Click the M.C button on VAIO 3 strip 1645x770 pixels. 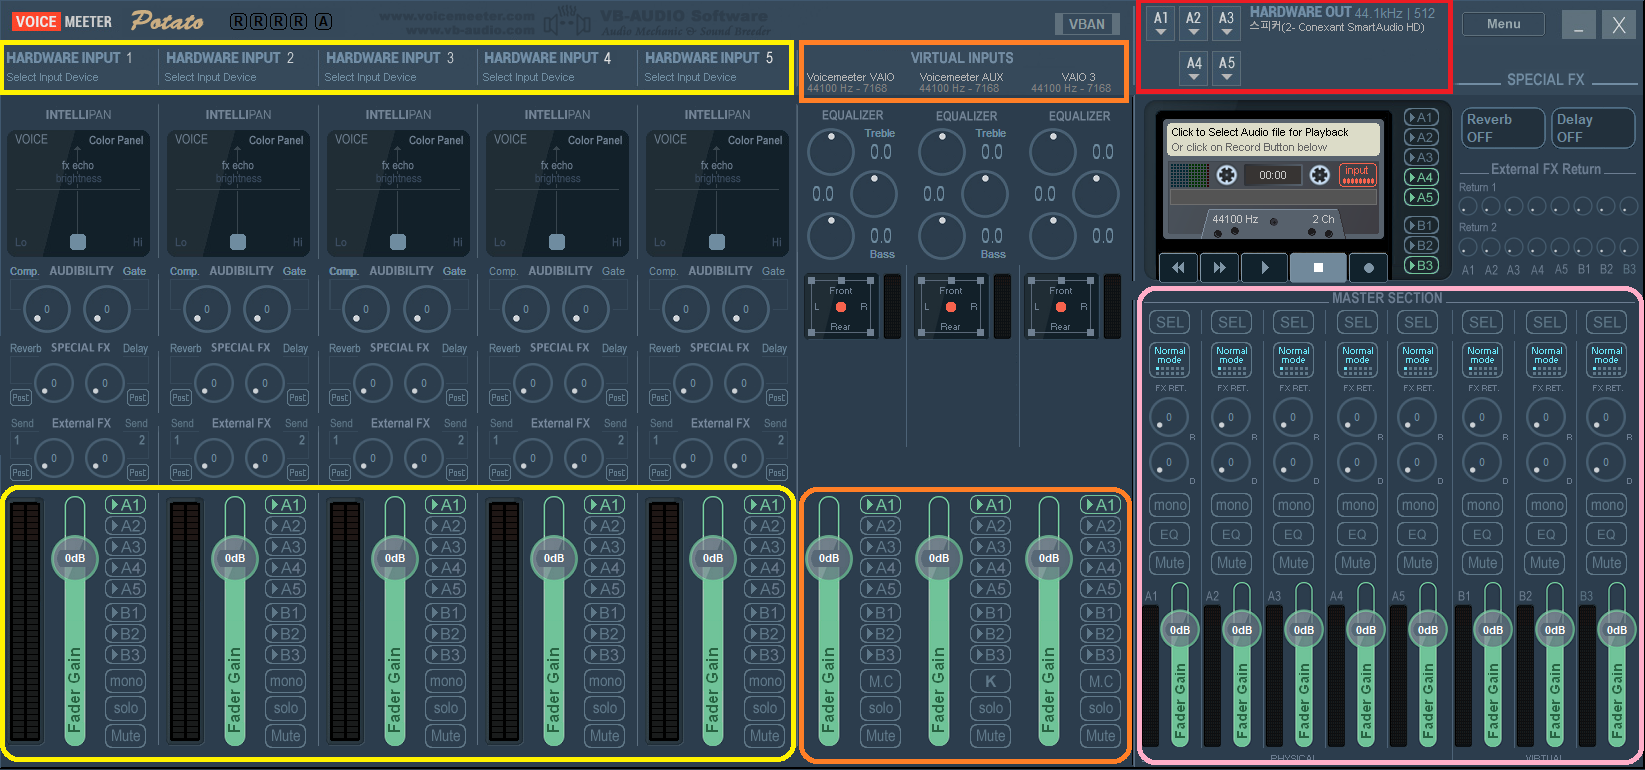1101,681
